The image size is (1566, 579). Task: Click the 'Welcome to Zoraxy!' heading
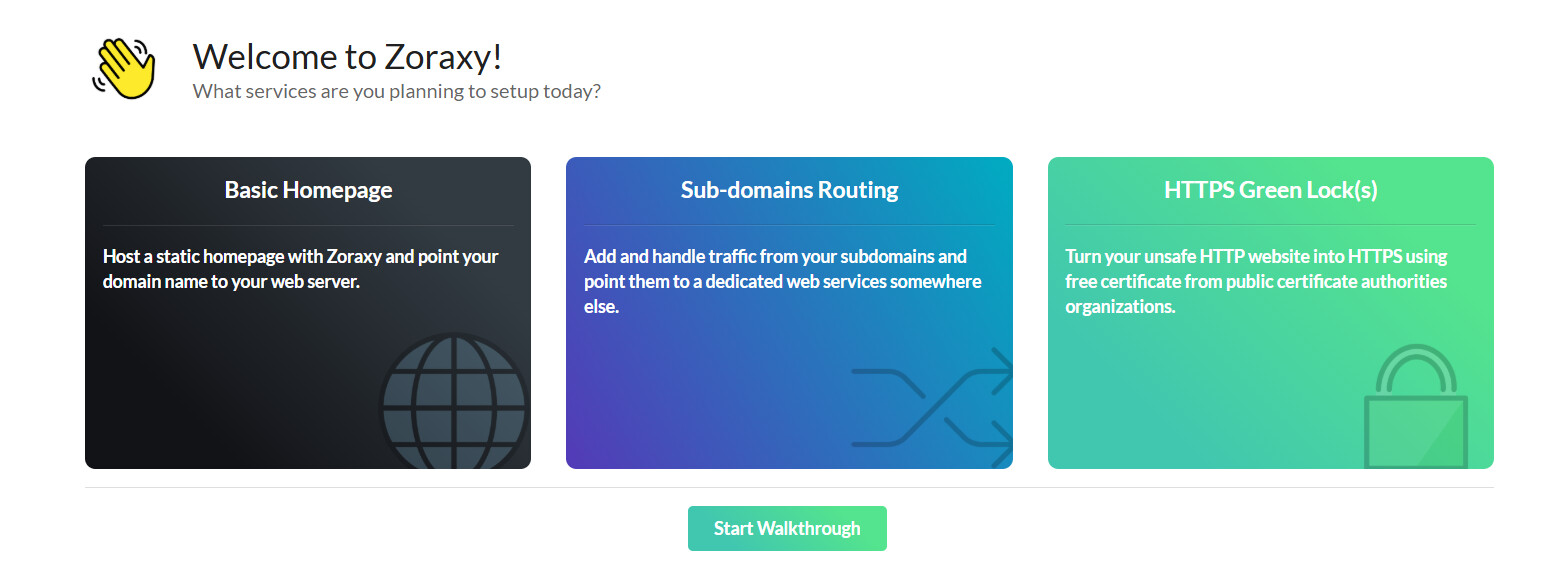point(347,57)
